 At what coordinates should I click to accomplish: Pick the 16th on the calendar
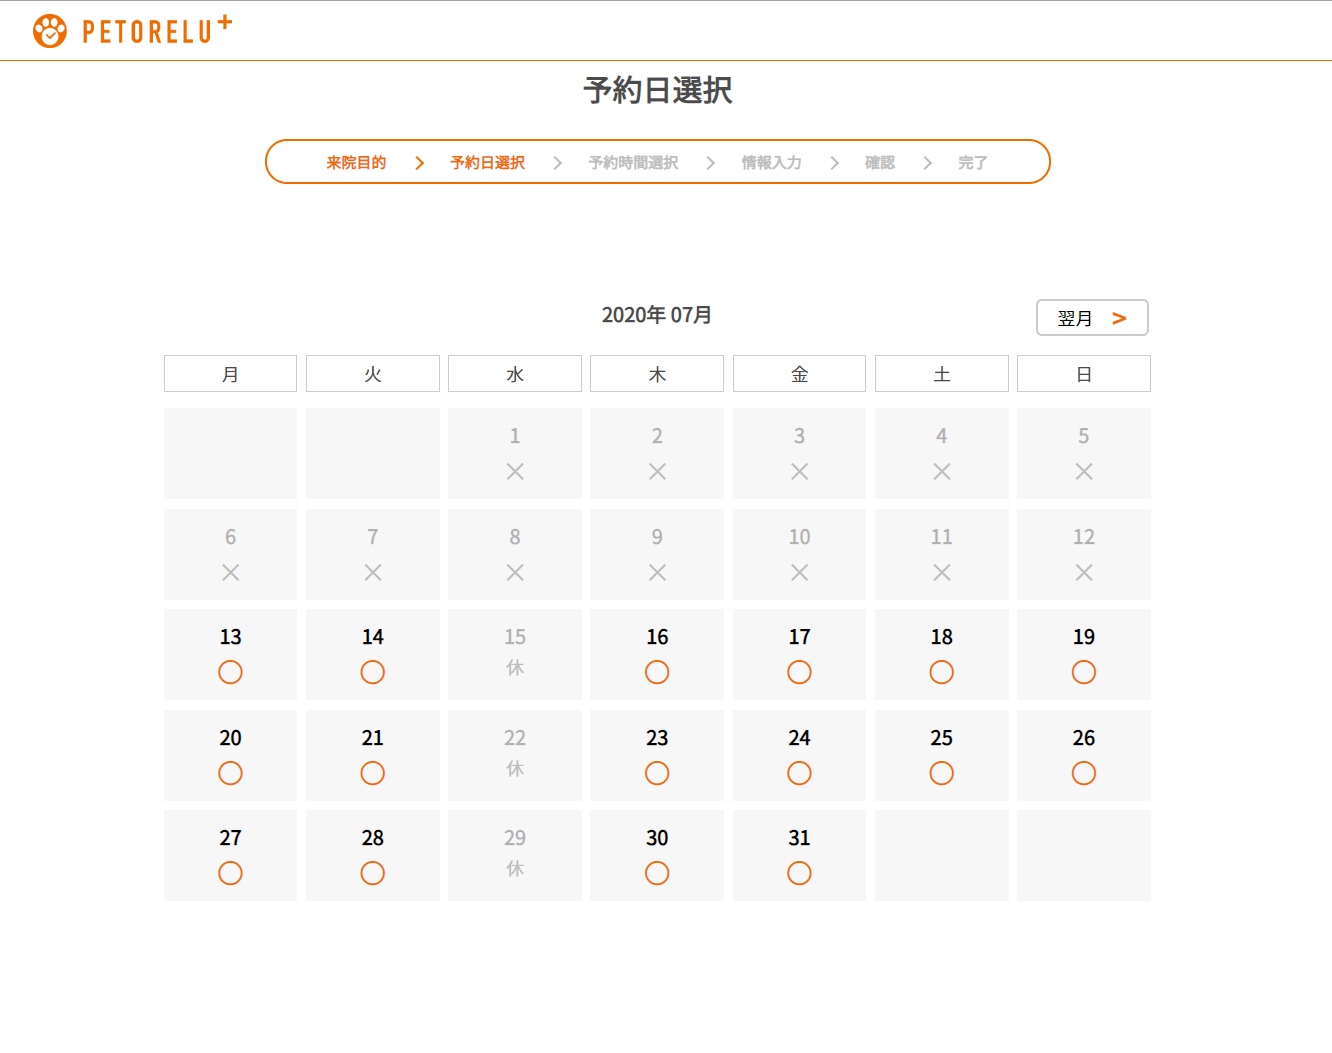click(657, 655)
